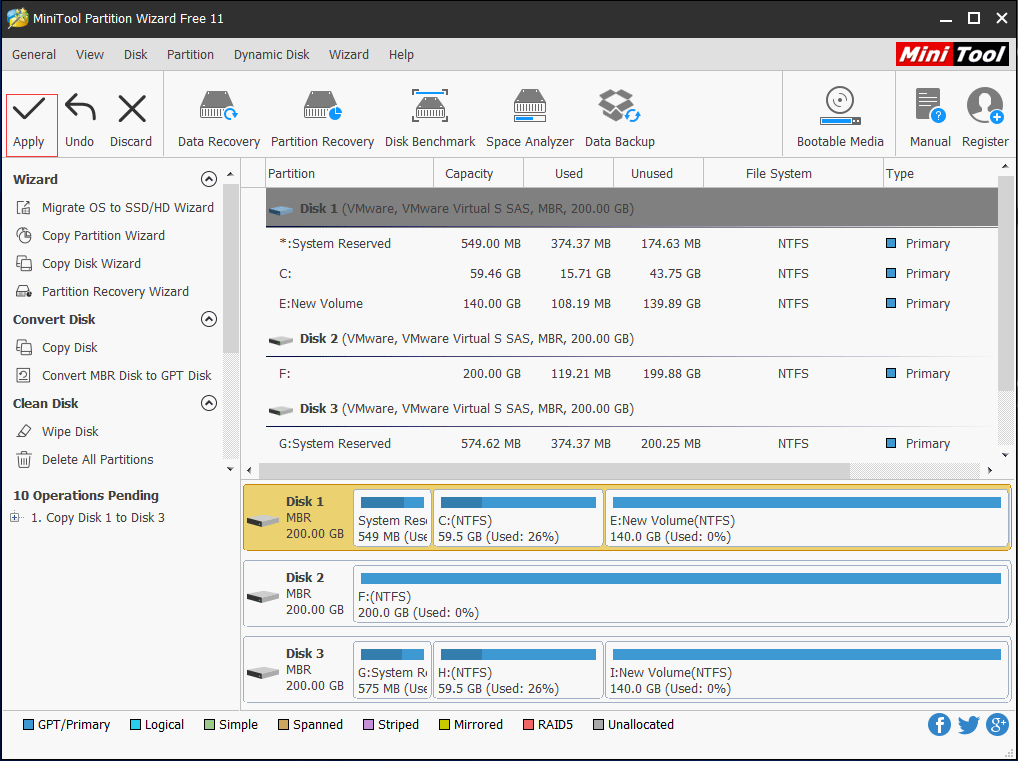Undo the last pending operation

click(80, 121)
